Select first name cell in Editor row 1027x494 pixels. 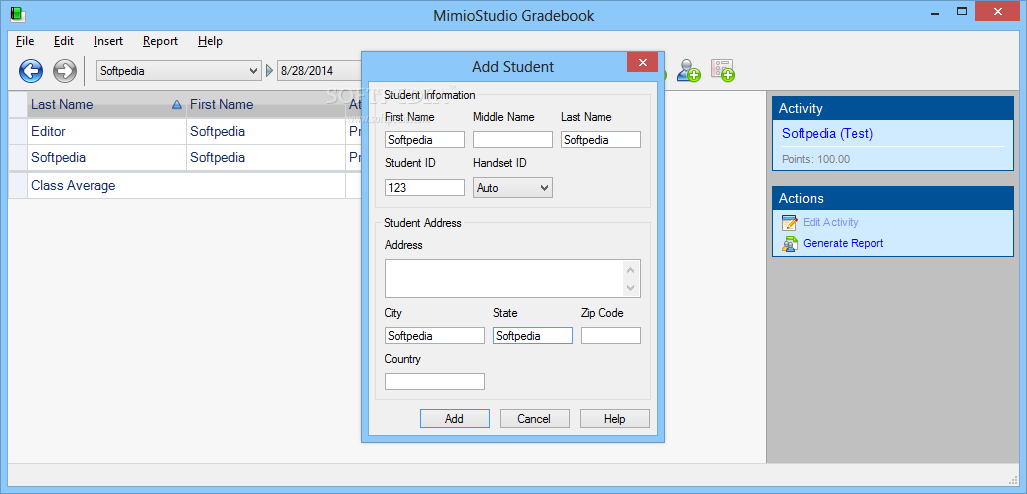click(x=266, y=132)
